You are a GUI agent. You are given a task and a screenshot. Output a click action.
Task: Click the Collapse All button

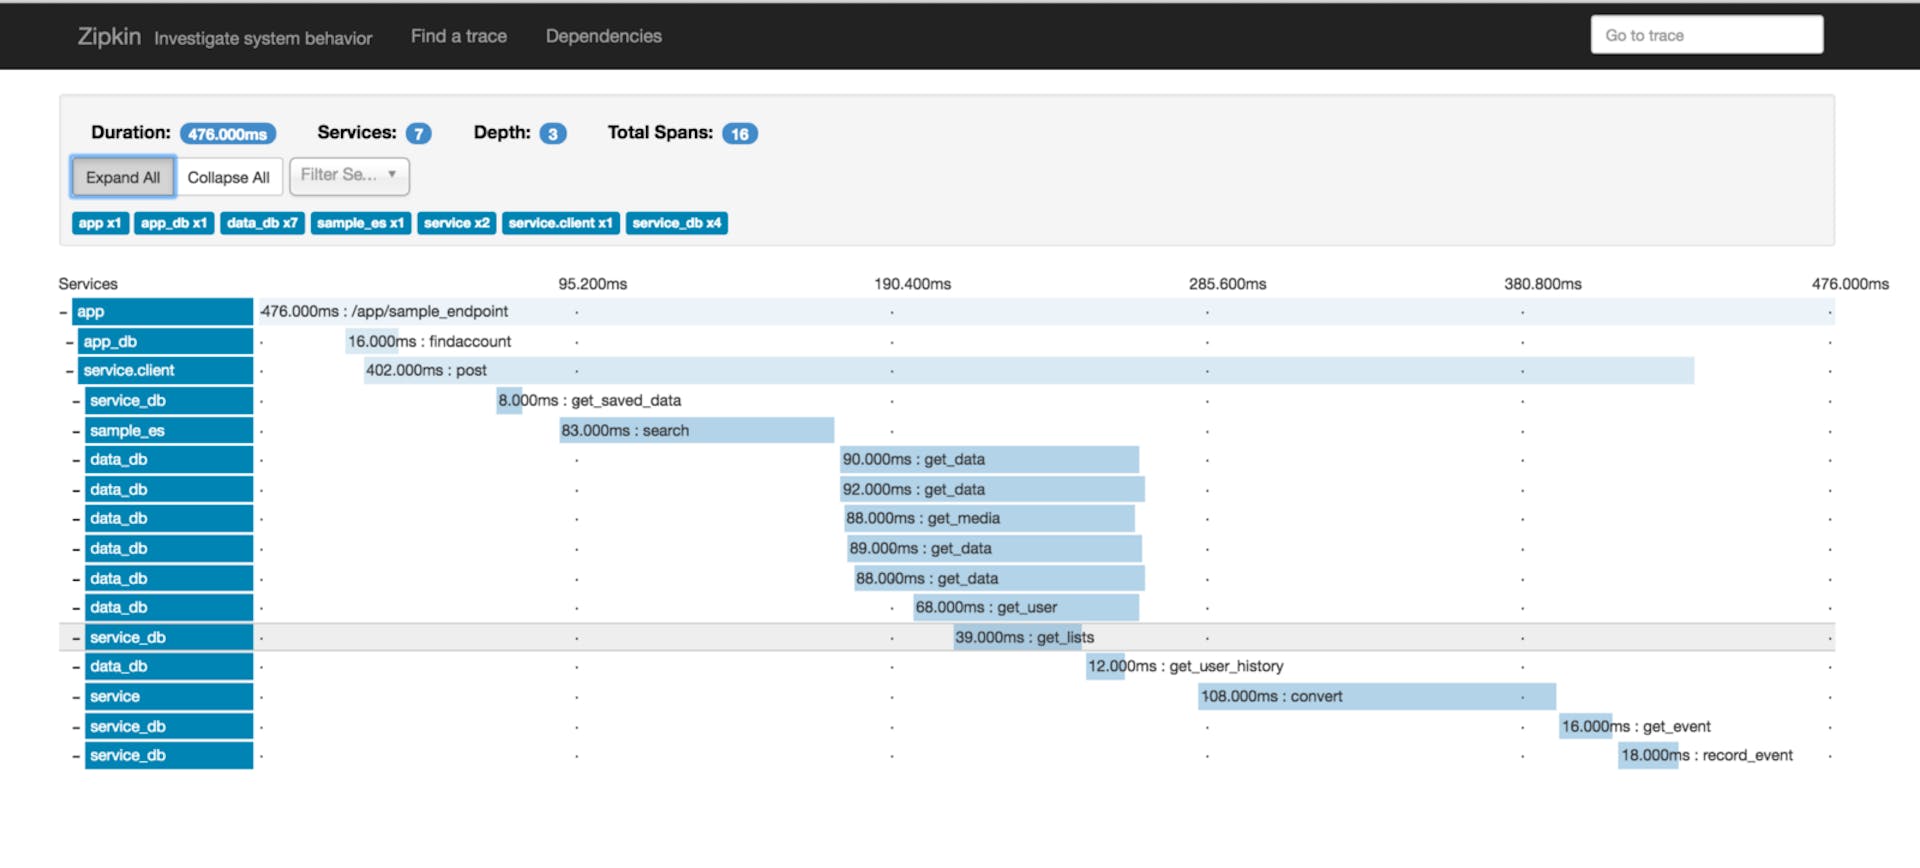pos(228,177)
